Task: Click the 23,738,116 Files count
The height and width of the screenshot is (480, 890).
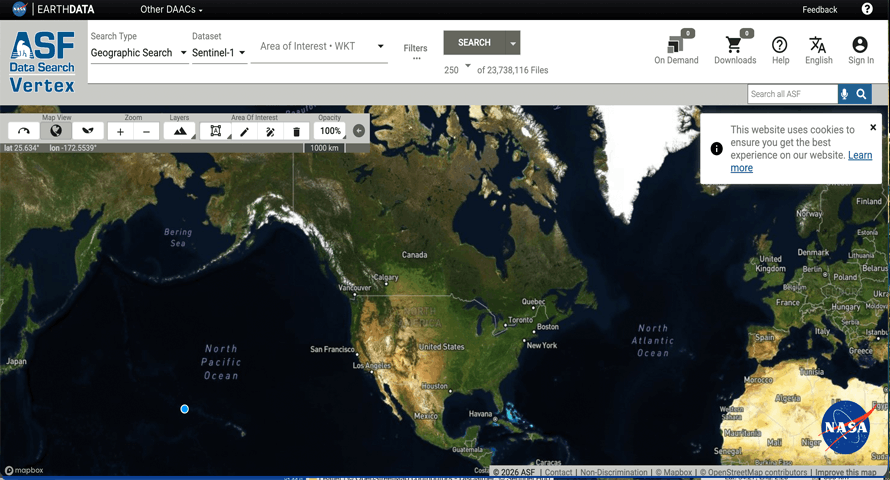Action: tap(513, 70)
